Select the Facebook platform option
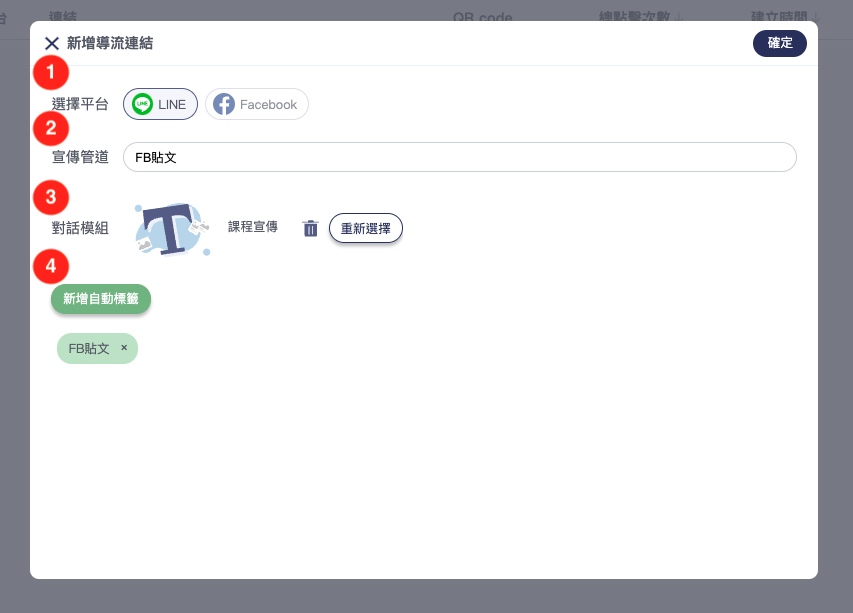Screen dimensions: 853x613 coord(257,104)
